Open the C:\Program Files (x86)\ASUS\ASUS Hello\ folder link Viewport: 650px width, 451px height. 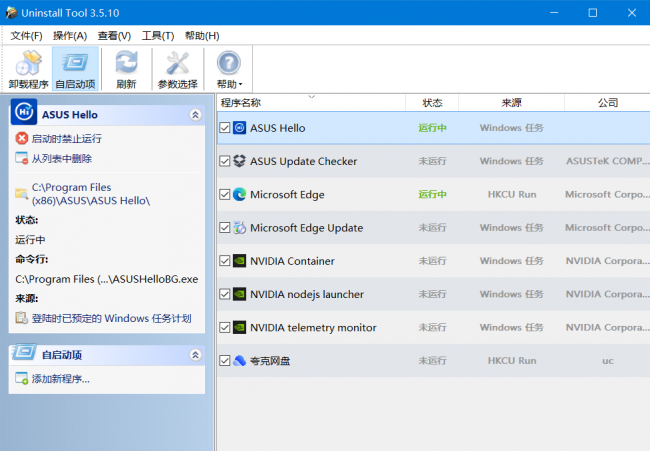pyautogui.click(x=91, y=194)
